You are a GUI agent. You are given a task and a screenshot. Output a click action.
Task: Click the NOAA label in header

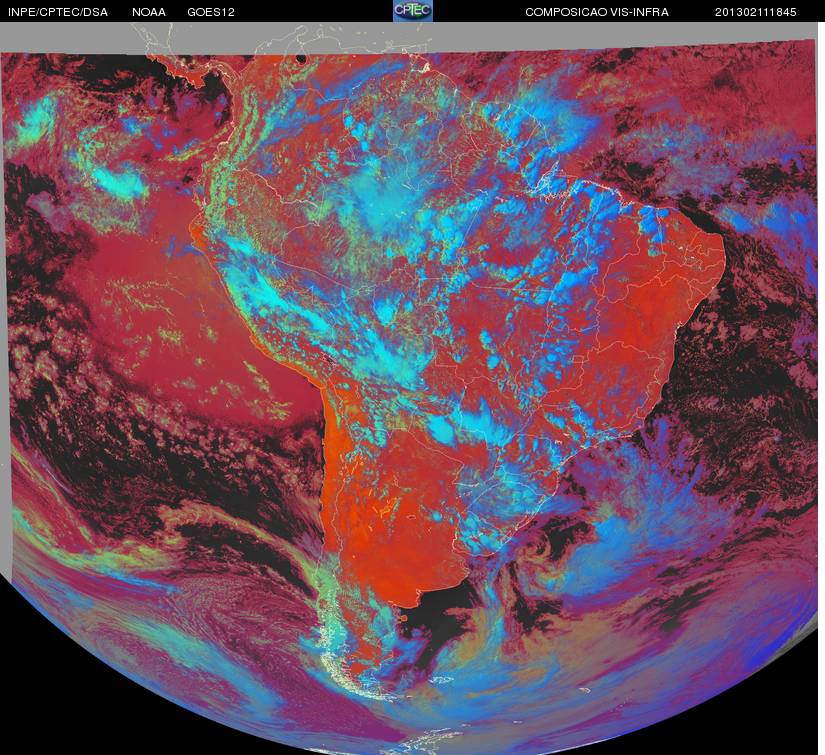pos(149,12)
